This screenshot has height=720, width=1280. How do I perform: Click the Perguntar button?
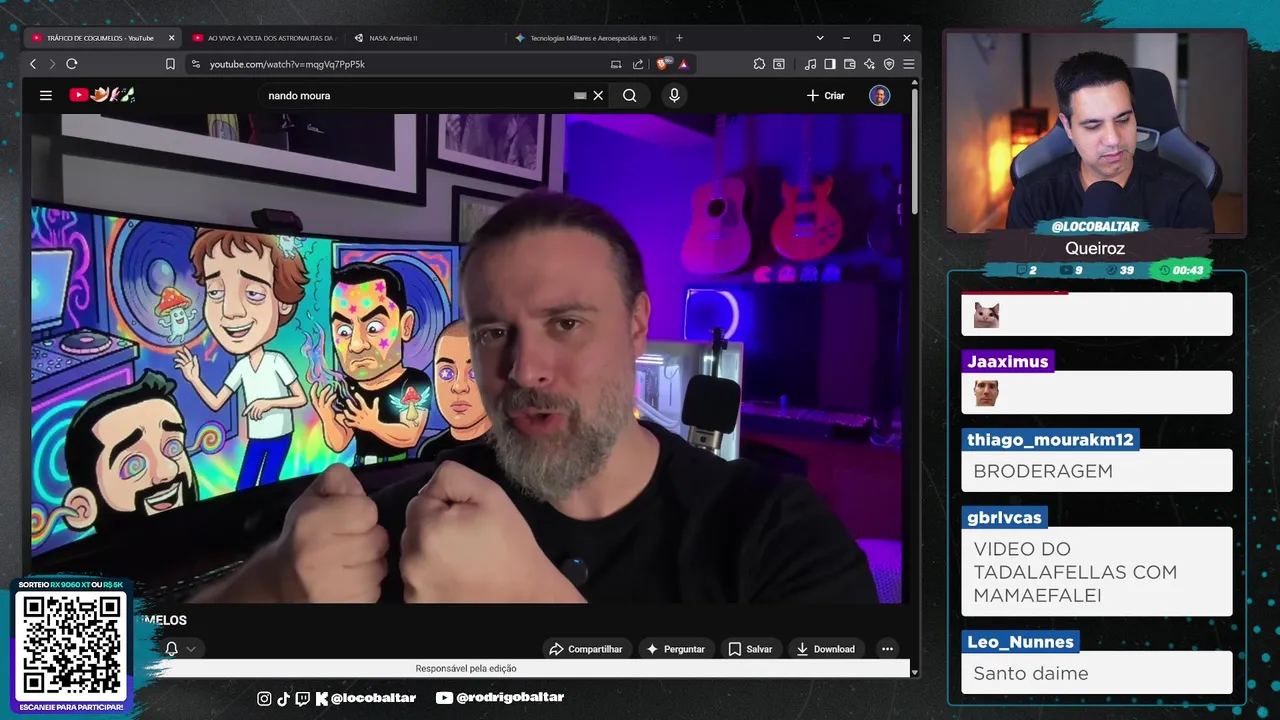coord(675,649)
